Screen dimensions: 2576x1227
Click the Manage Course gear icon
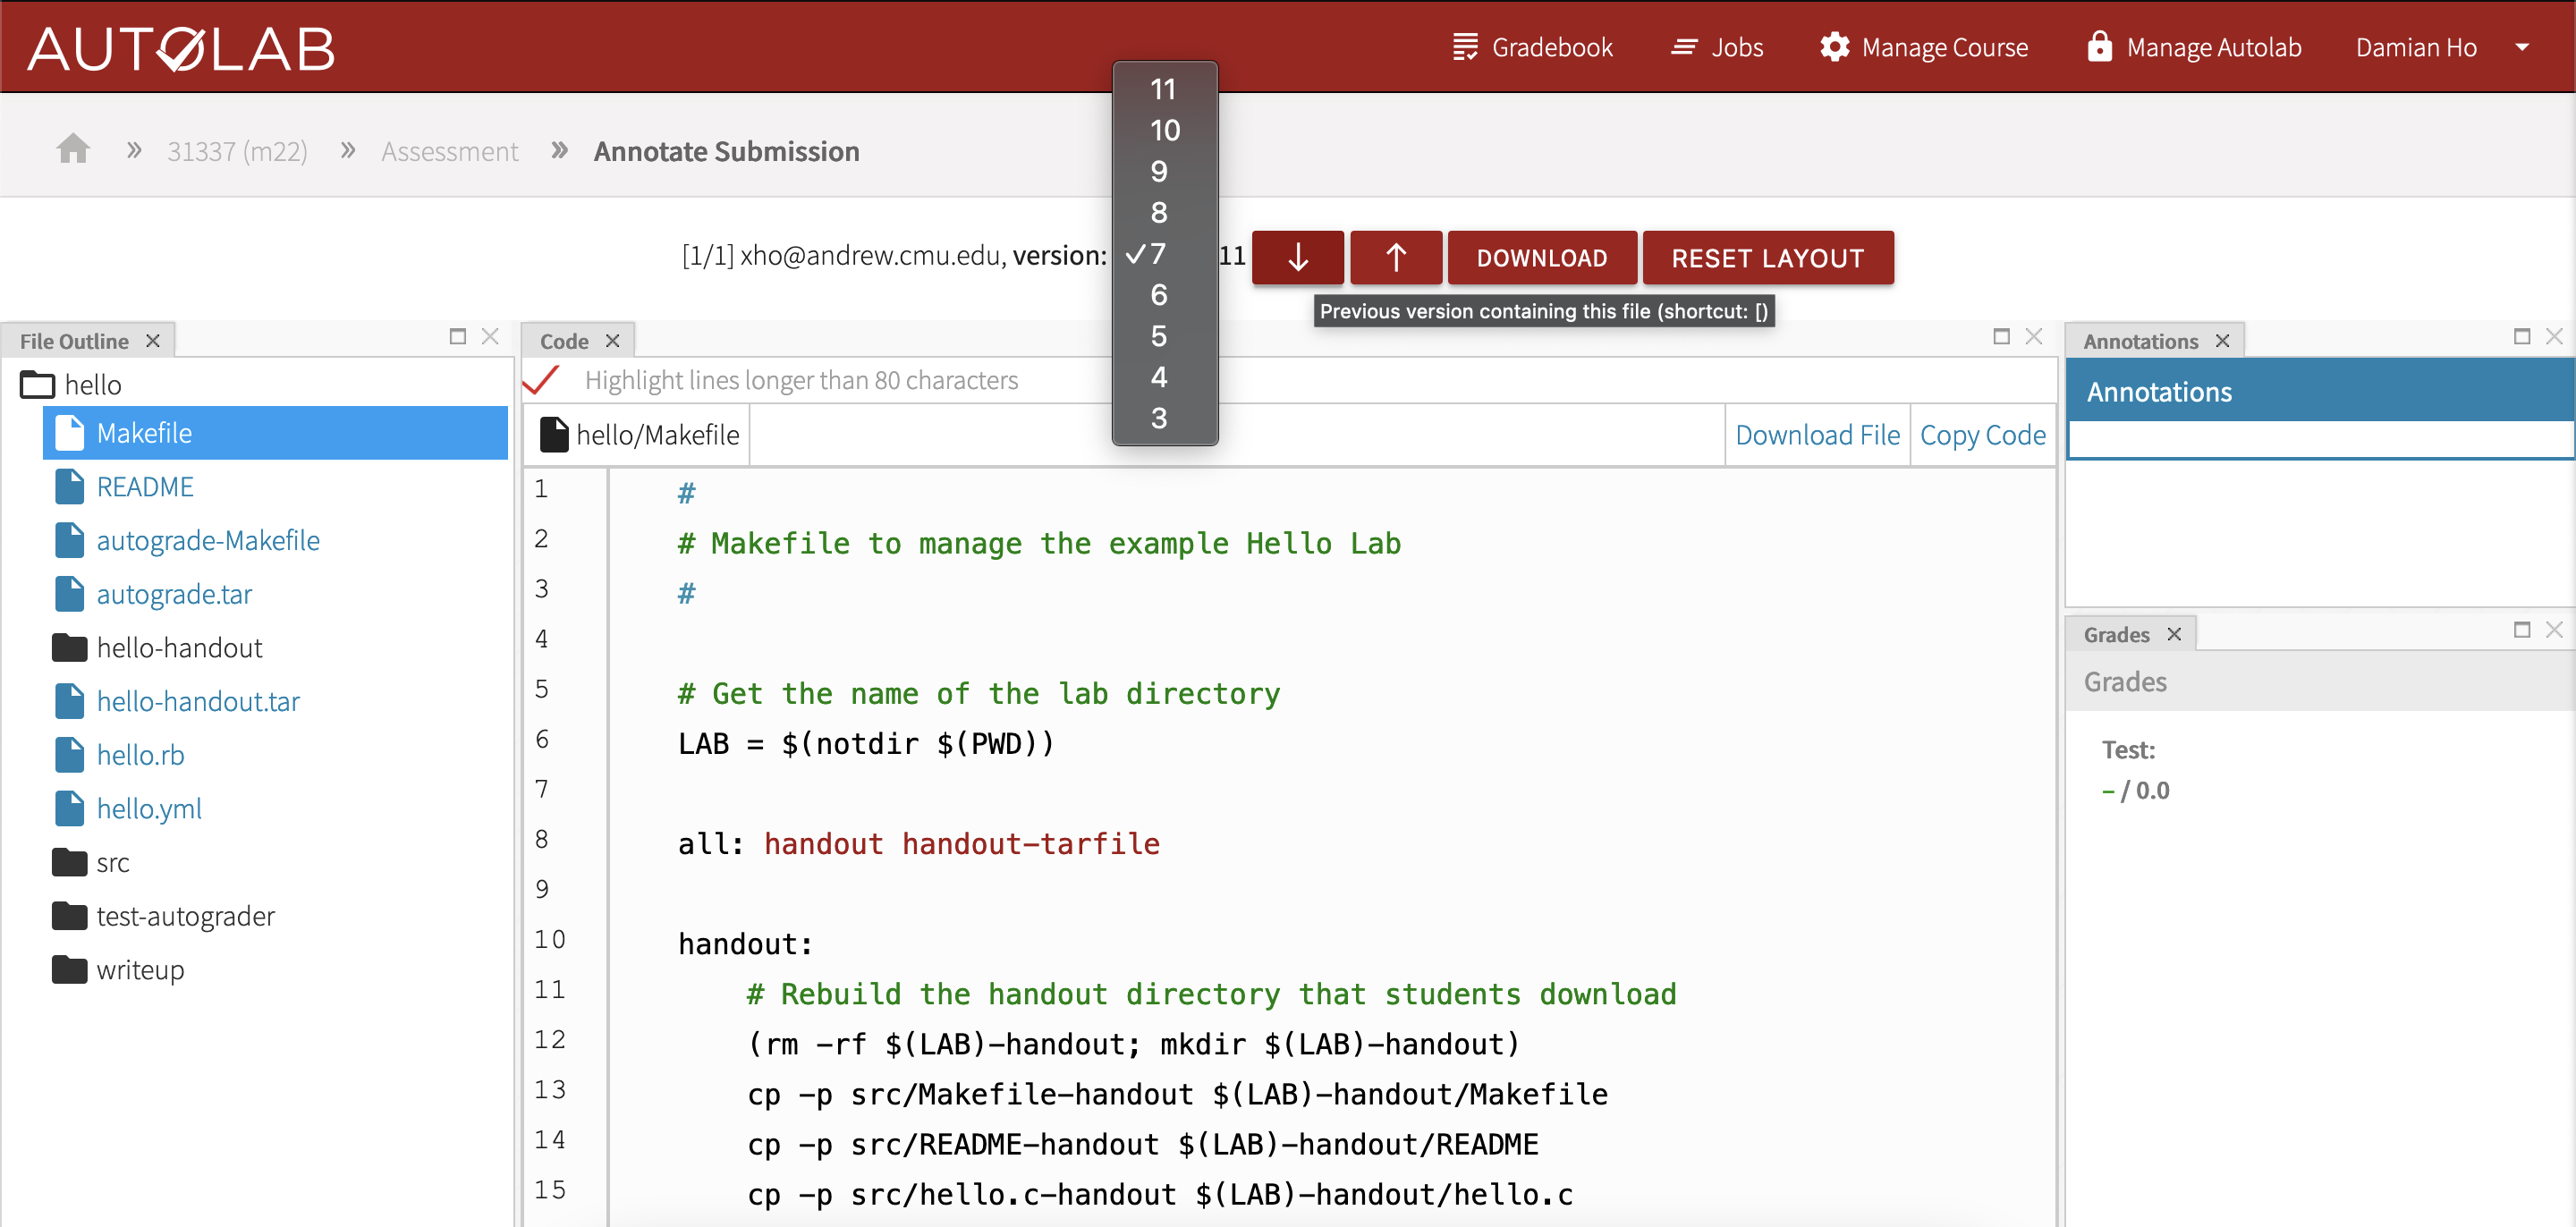click(x=1835, y=47)
